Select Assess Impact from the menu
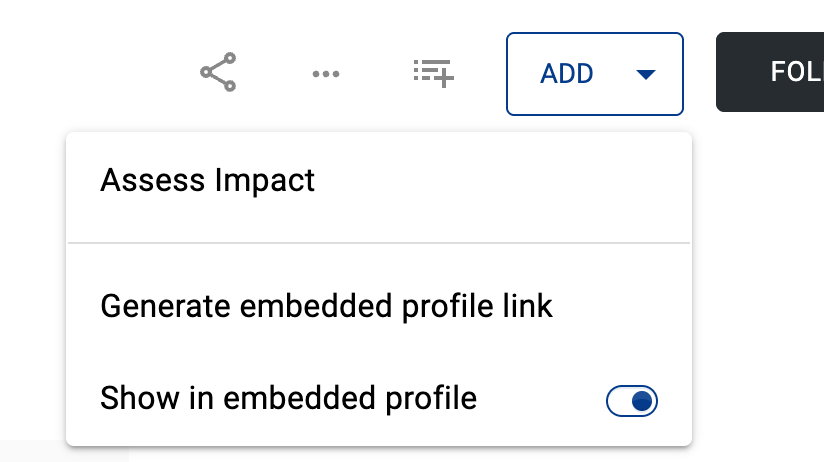Image resolution: width=824 pixels, height=462 pixels. tap(208, 180)
